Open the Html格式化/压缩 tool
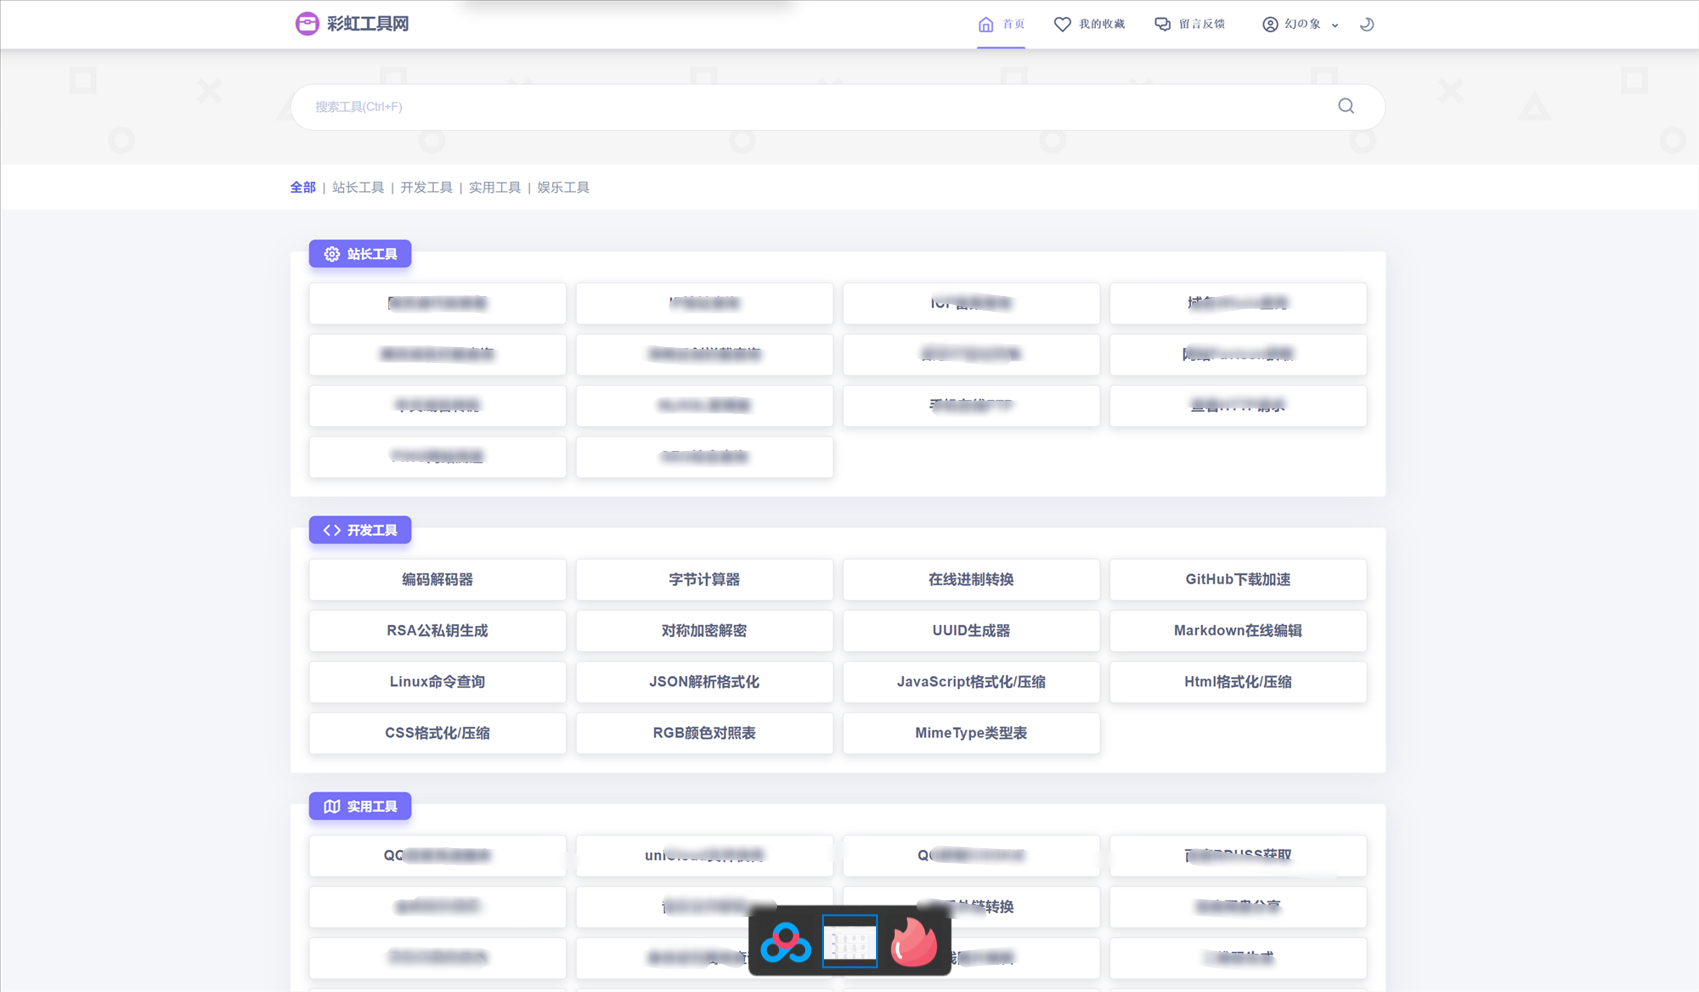The width and height of the screenshot is (1699, 992). click(1238, 682)
